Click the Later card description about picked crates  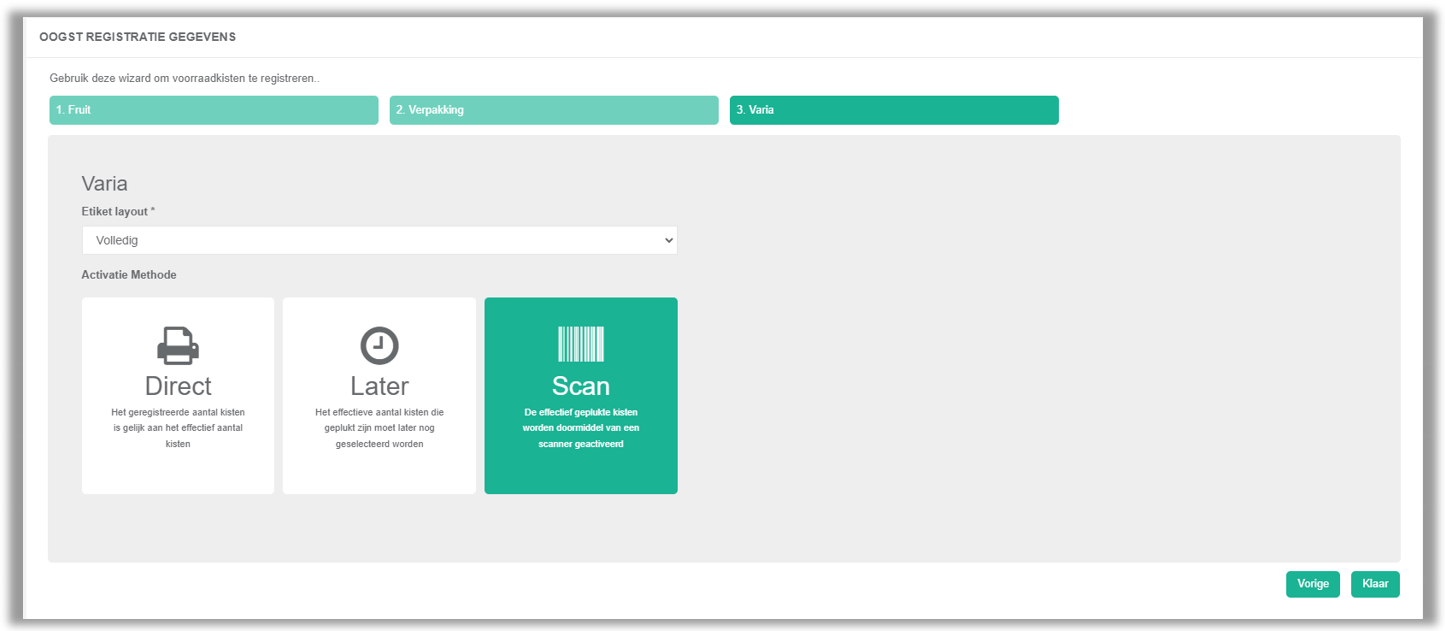[x=379, y=428]
